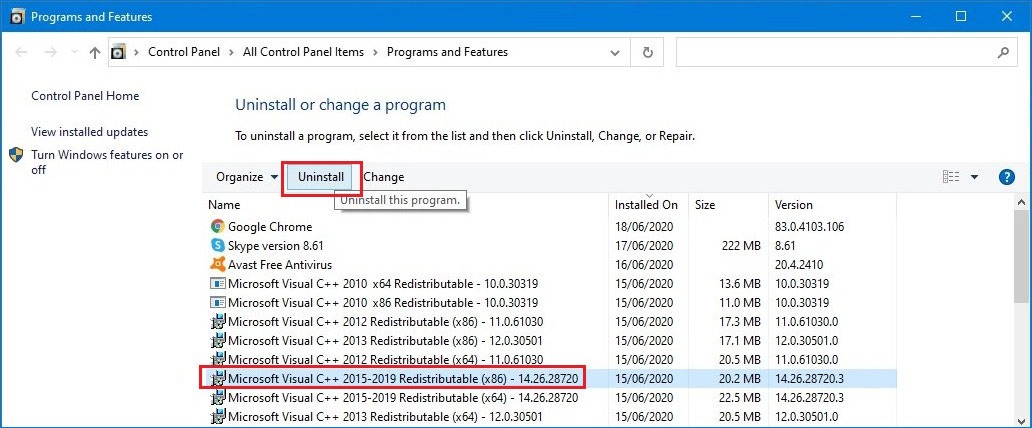Click version 83.0.4103.106 cell
Image resolution: width=1032 pixels, height=428 pixels.
click(810, 227)
